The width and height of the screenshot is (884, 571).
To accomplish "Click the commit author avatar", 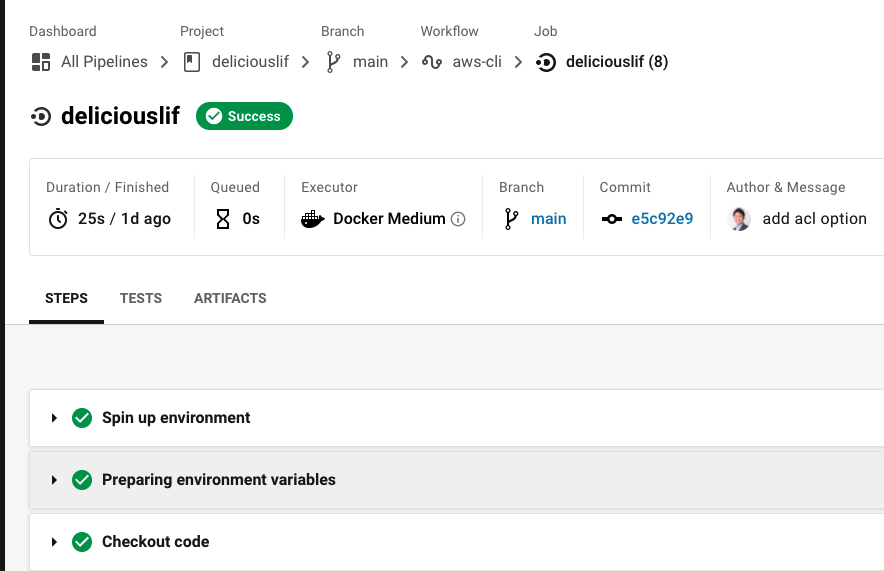I will (x=740, y=219).
